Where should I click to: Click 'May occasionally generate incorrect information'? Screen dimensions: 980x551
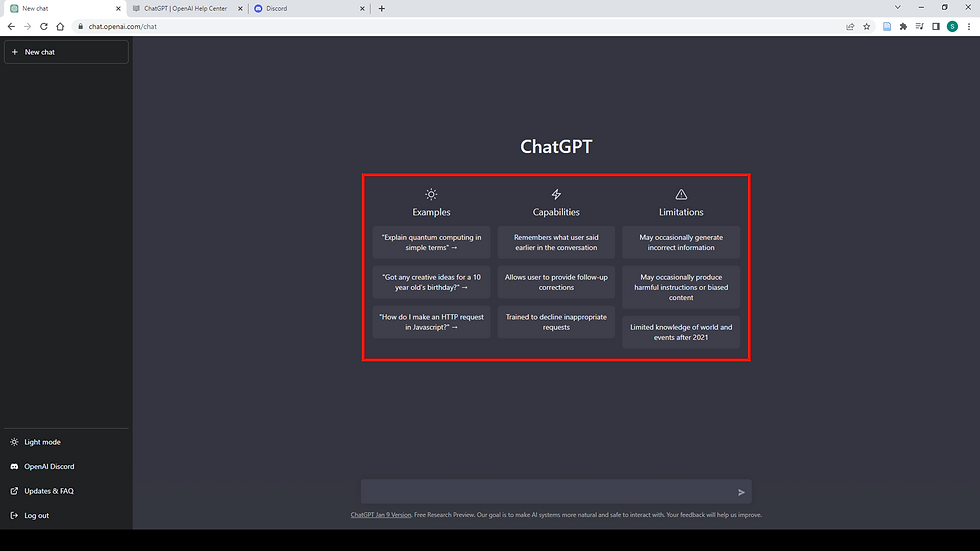(681, 242)
